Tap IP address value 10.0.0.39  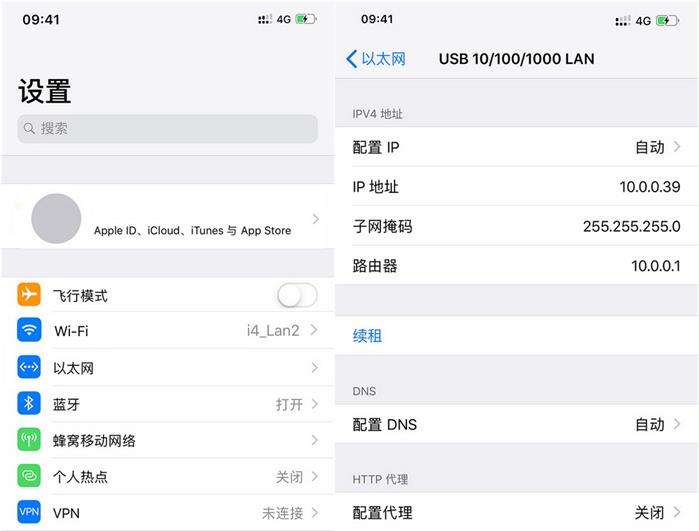(650, 186)
